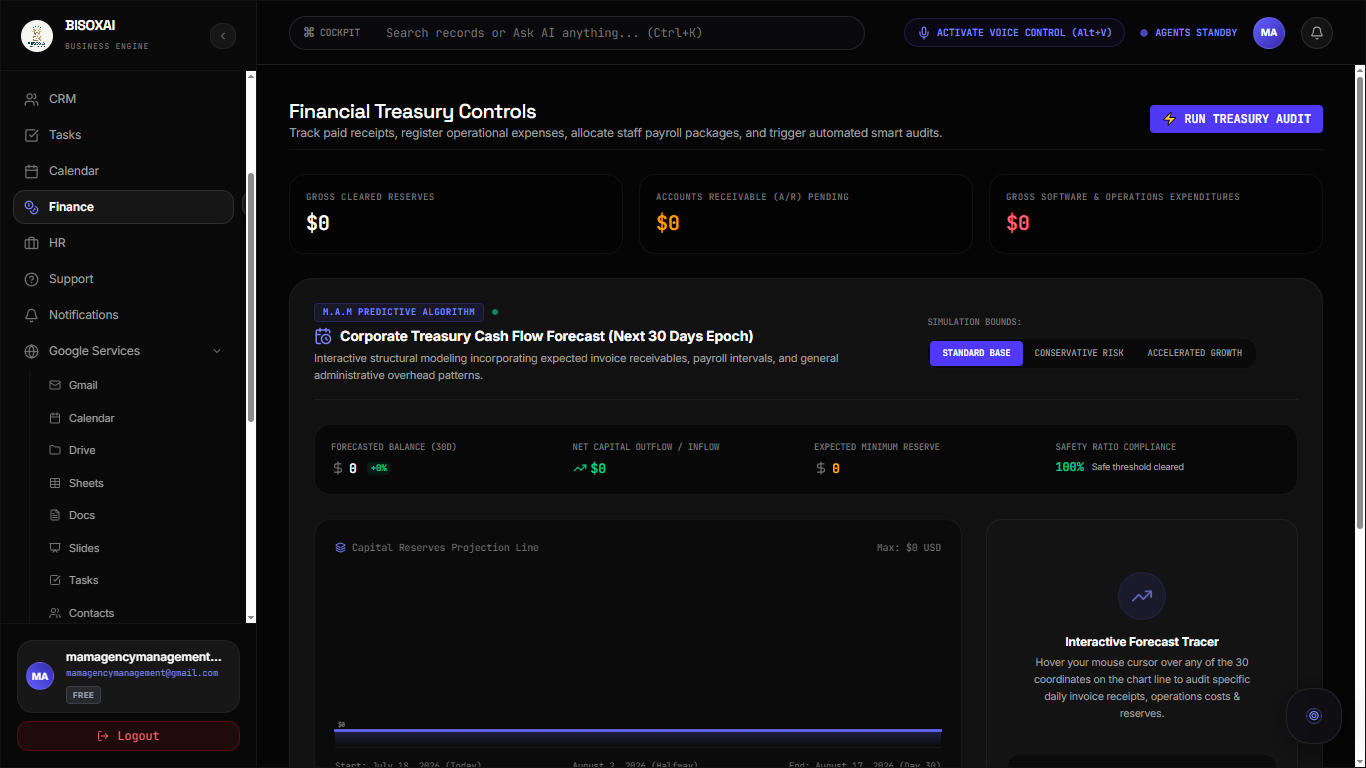Click the Interactive Forecast Tracer trend icon
The image size is (1366, 768).
(1142, 596)
